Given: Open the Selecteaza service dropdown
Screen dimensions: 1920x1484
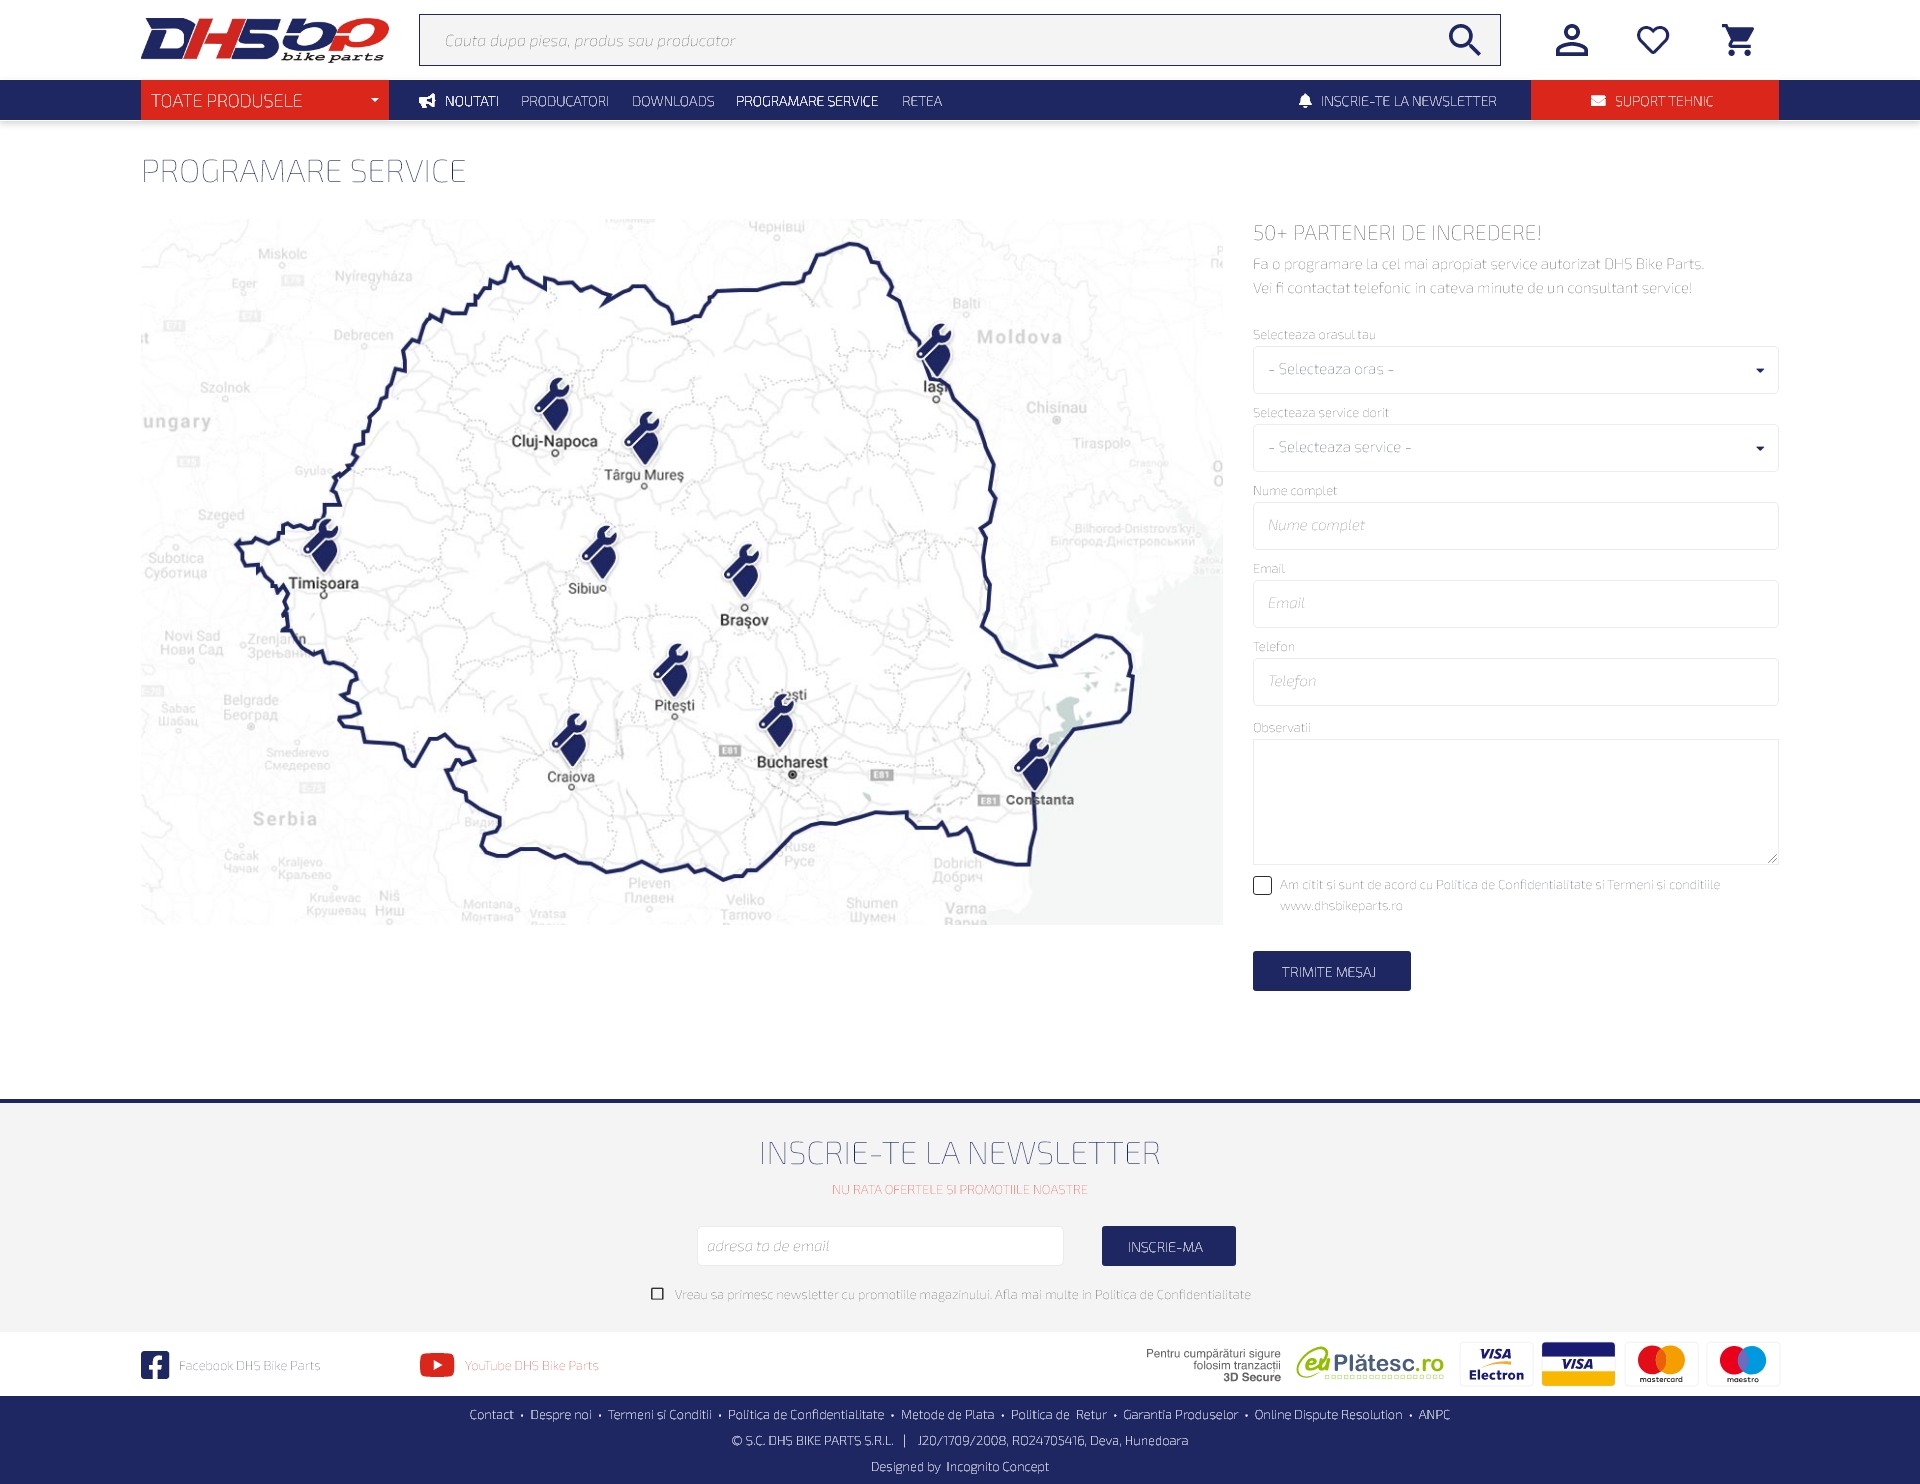Looking at the screenshot, I should pos(1514,448).
